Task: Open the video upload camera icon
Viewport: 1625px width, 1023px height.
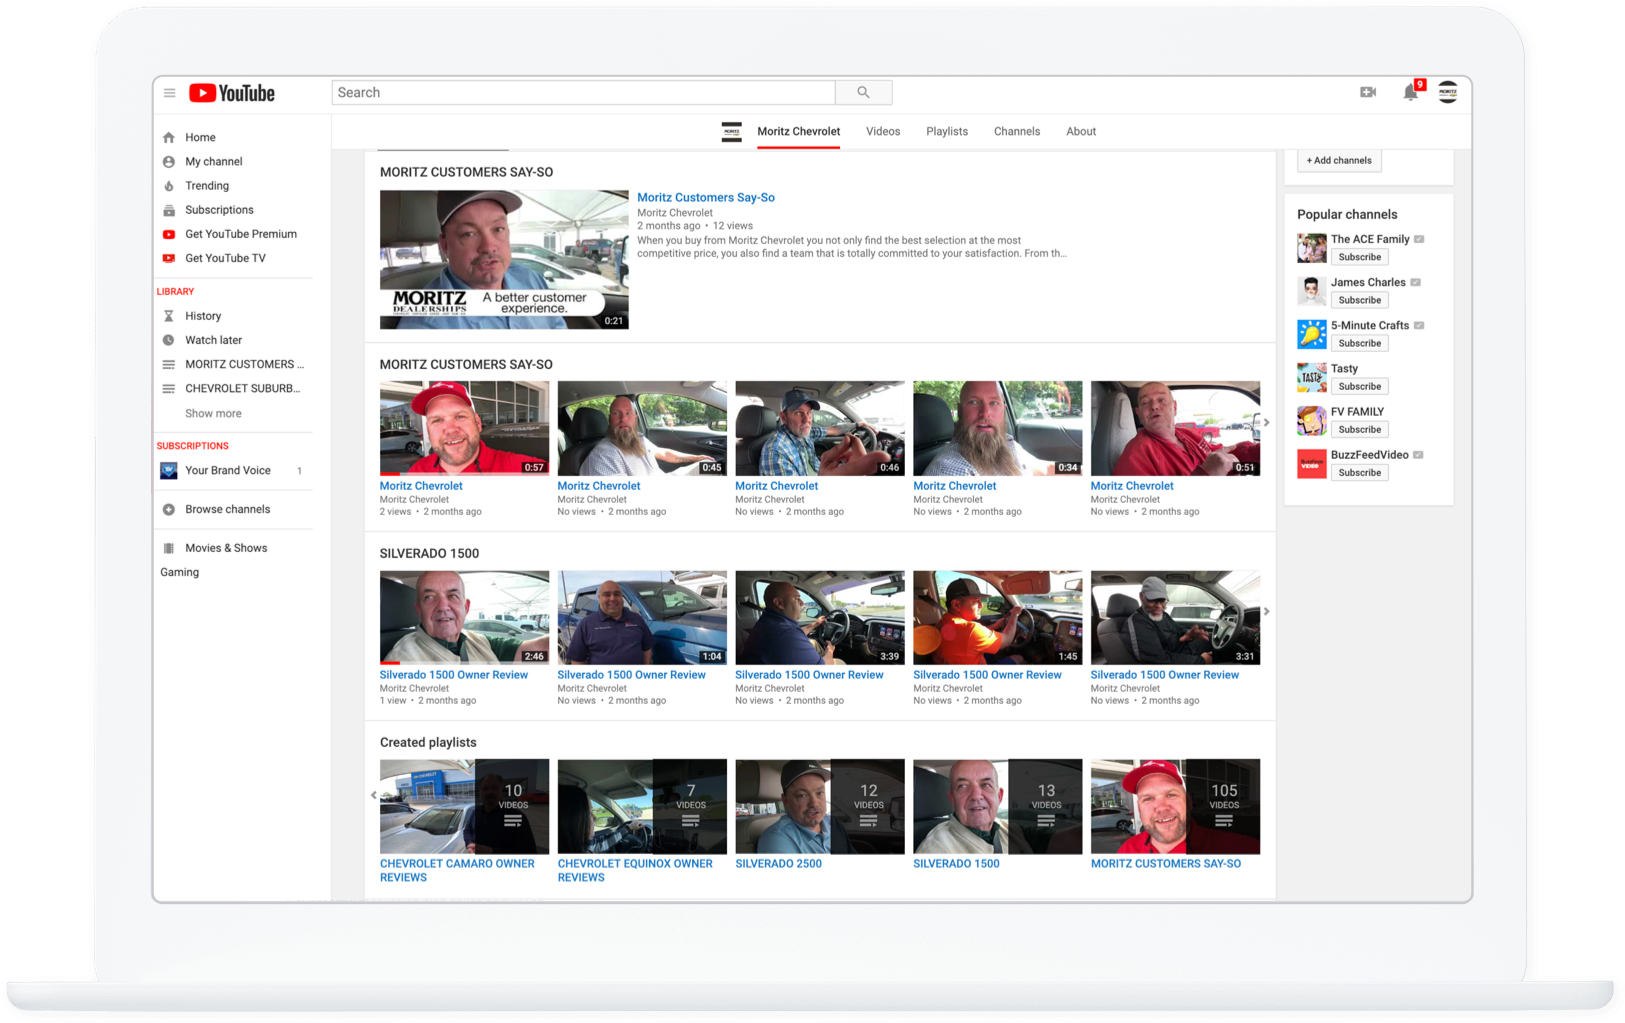Action: pyautogui.click(x=1368, y=91)
